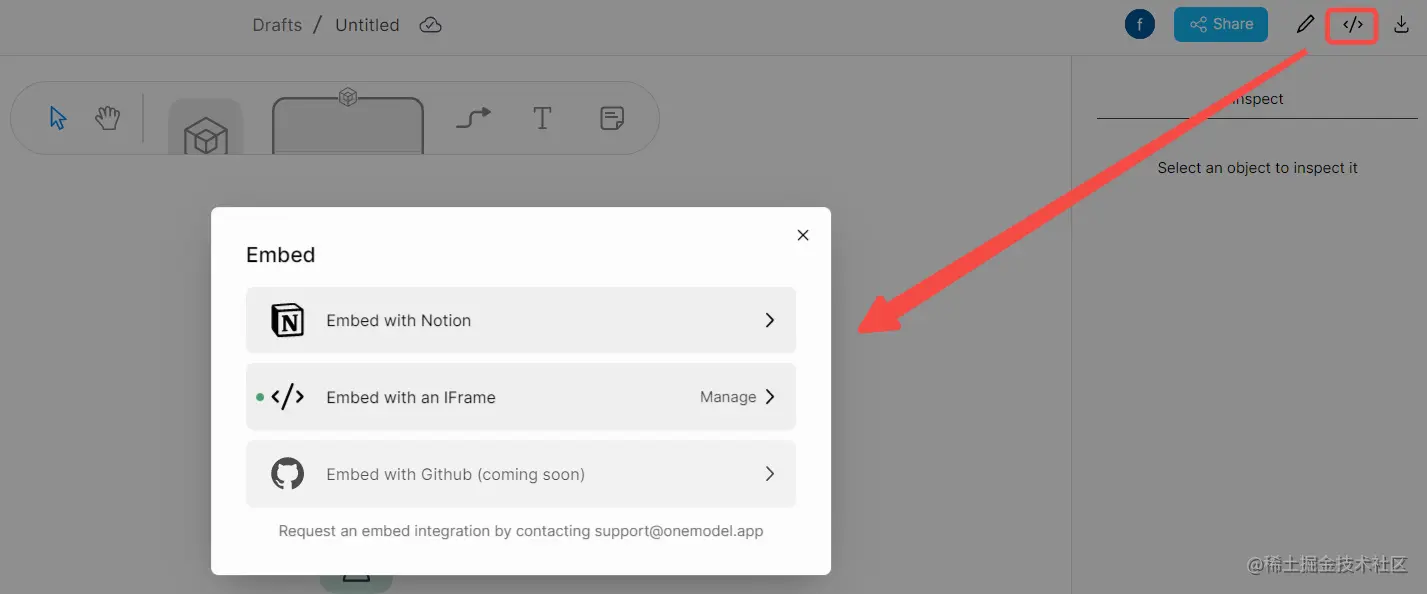Screen dimensions: 1427x594
Task: Click the IFrame code brackets icon
Action: 288,397
